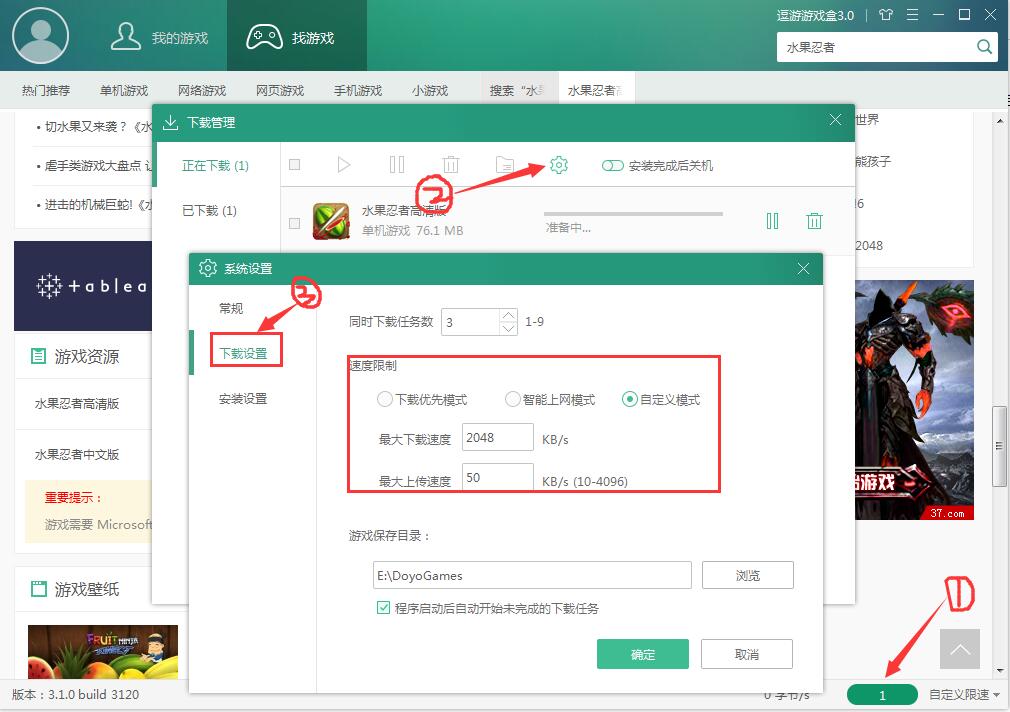Click the main page vertical scrollbar thumb
The height and width of the screenshot is (712, 1010).
[999, 446]
